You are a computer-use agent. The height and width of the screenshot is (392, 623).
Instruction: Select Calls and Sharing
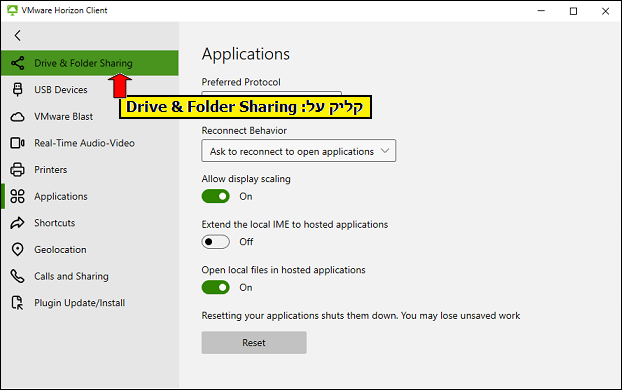coord(90,276)
